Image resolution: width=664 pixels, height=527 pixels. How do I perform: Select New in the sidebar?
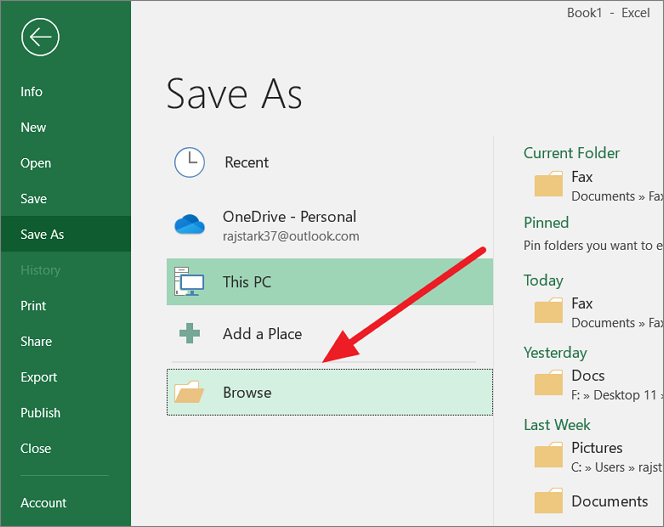(66, 127)
